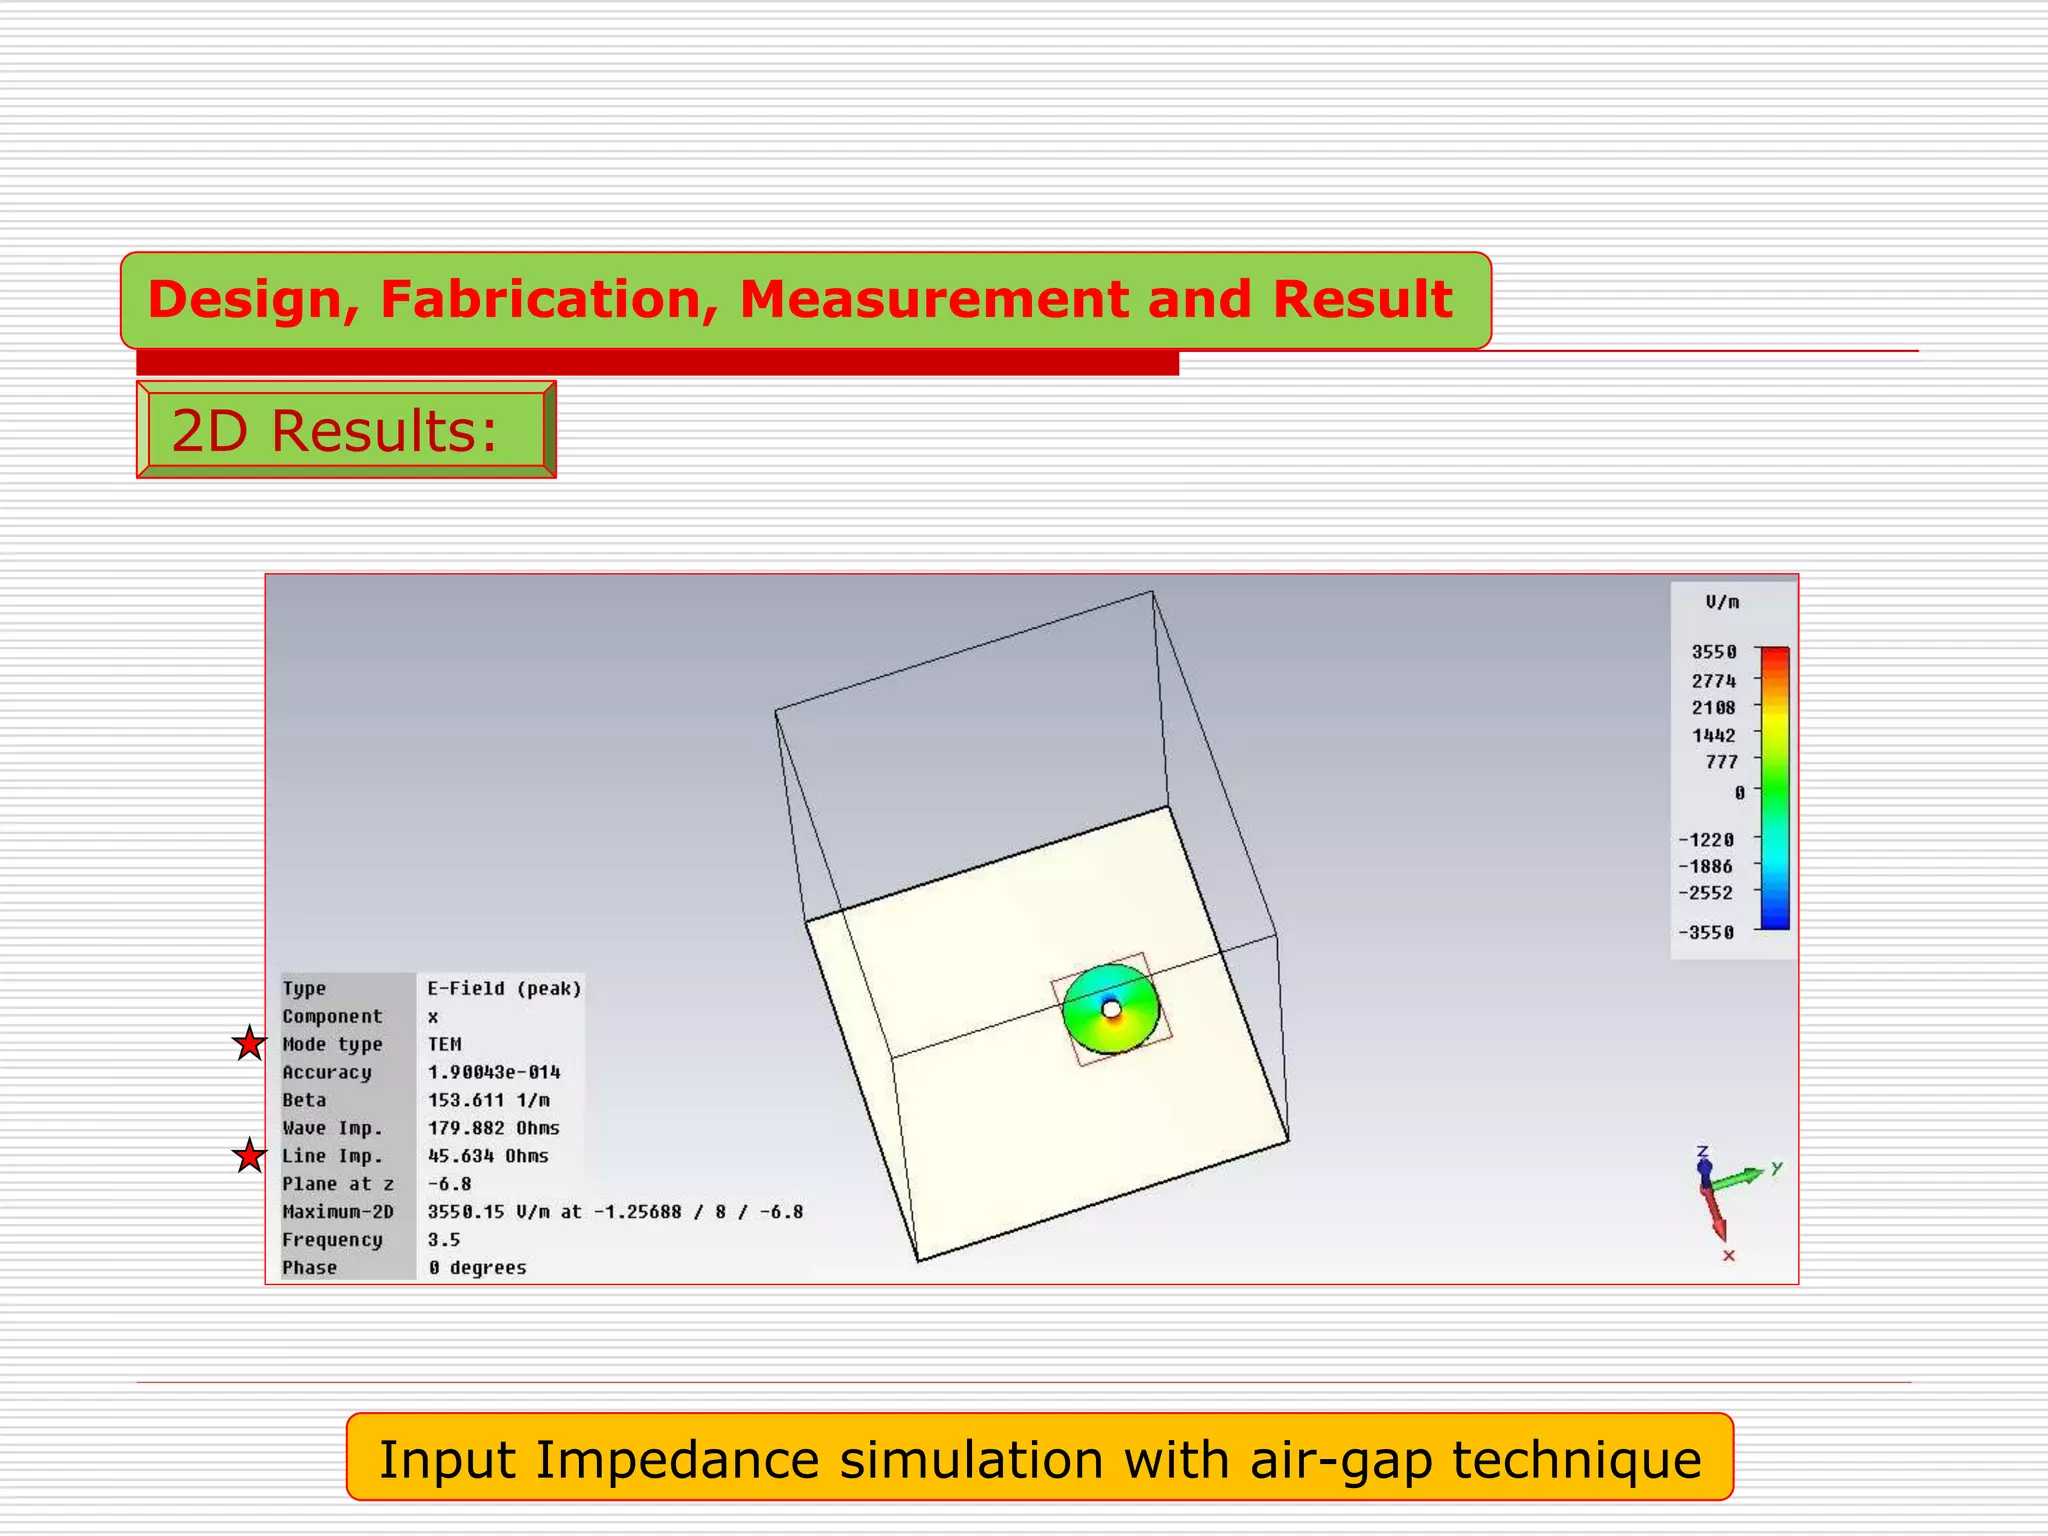Click the 'V/m' unit label above the scale

[x=1722, y=602]
